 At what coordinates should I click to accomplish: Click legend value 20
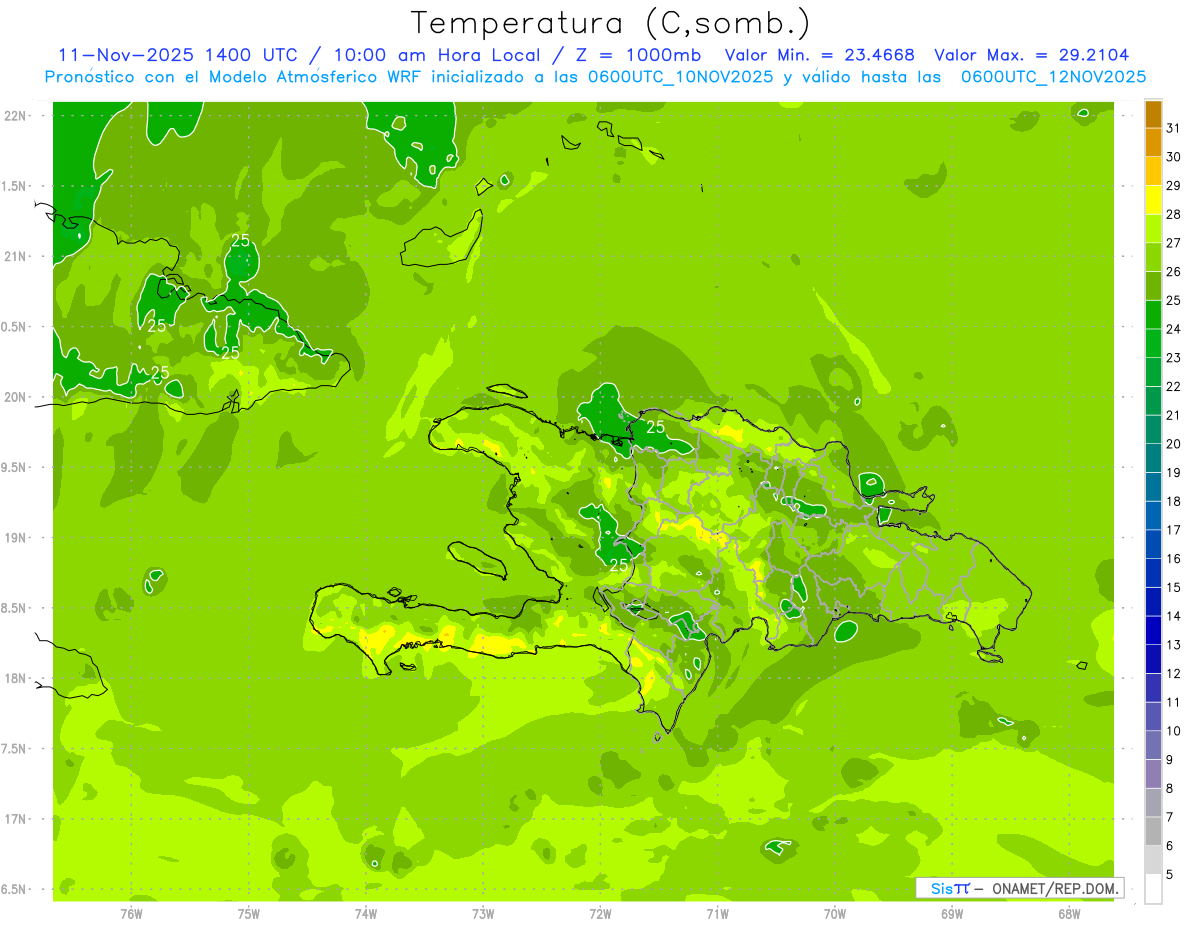[1174, 443]
